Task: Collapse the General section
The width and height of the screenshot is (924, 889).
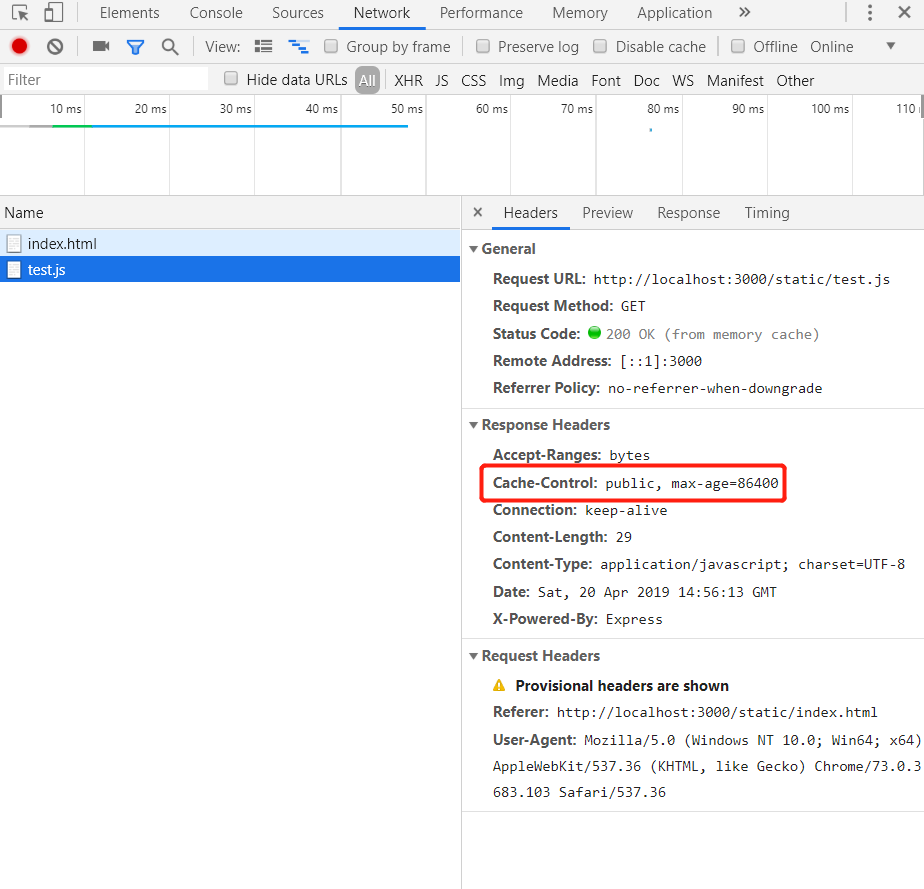Action: (473, 249)
